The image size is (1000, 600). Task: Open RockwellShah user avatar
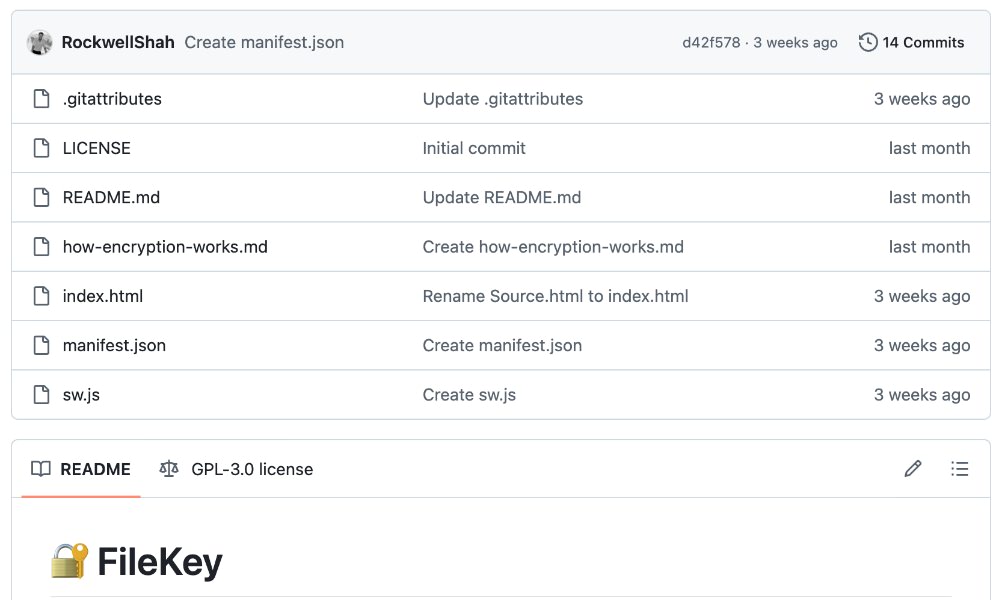tap(40, 43)
